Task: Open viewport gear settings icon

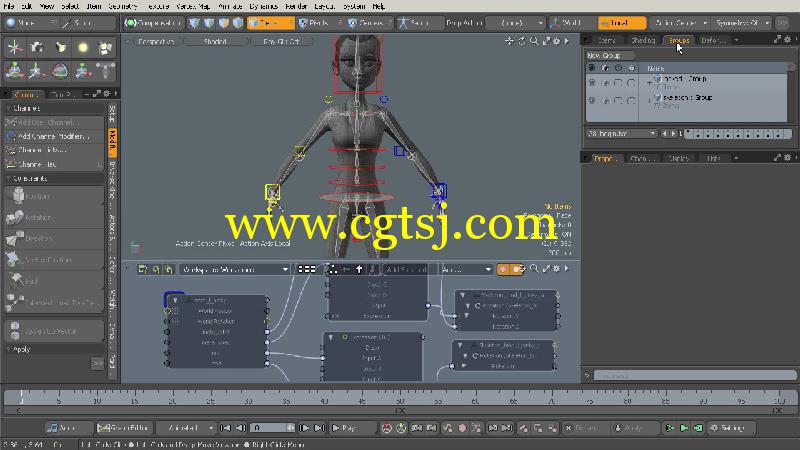Action: 557,41
